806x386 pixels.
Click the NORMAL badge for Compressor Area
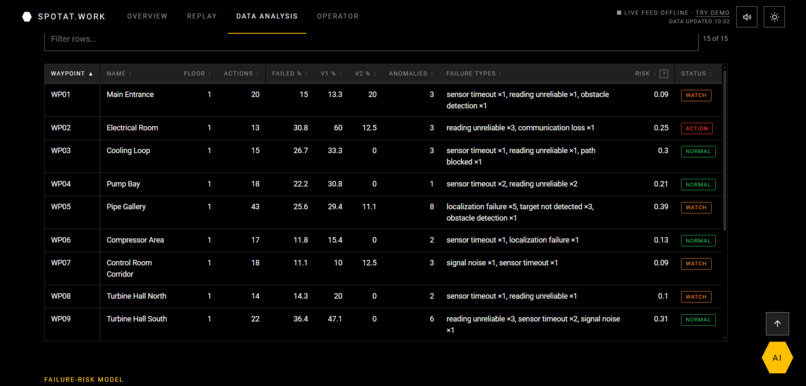tap(698, 241)
